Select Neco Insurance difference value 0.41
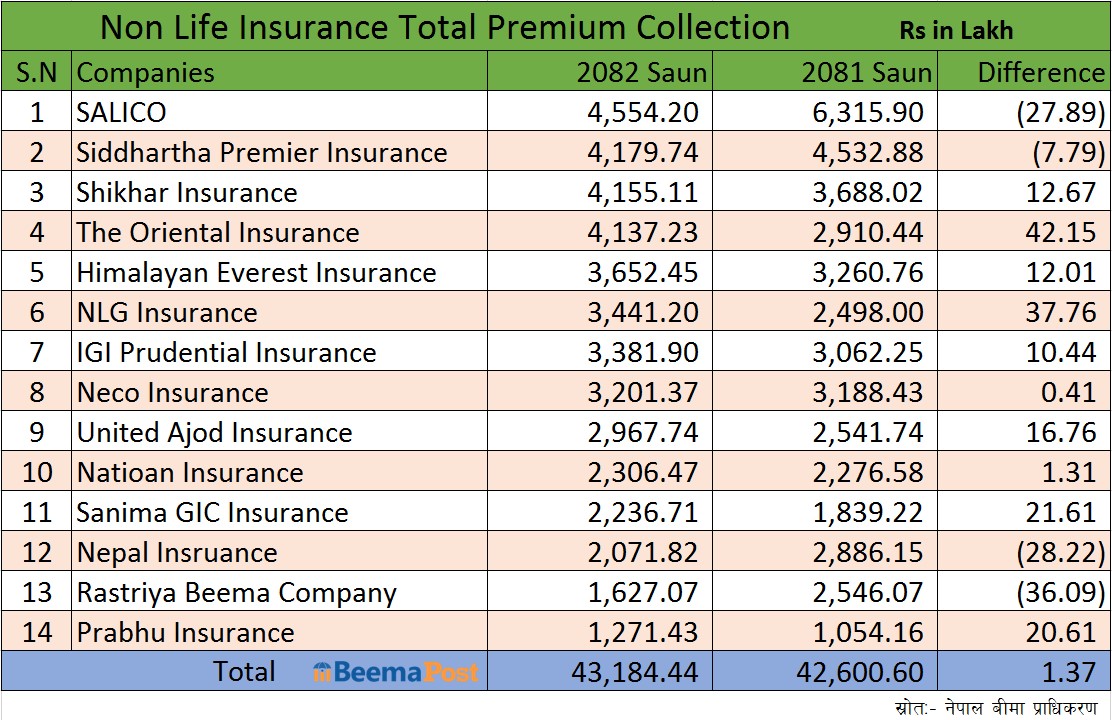This screenshot has width=1112, height=720. [1068, 392]
